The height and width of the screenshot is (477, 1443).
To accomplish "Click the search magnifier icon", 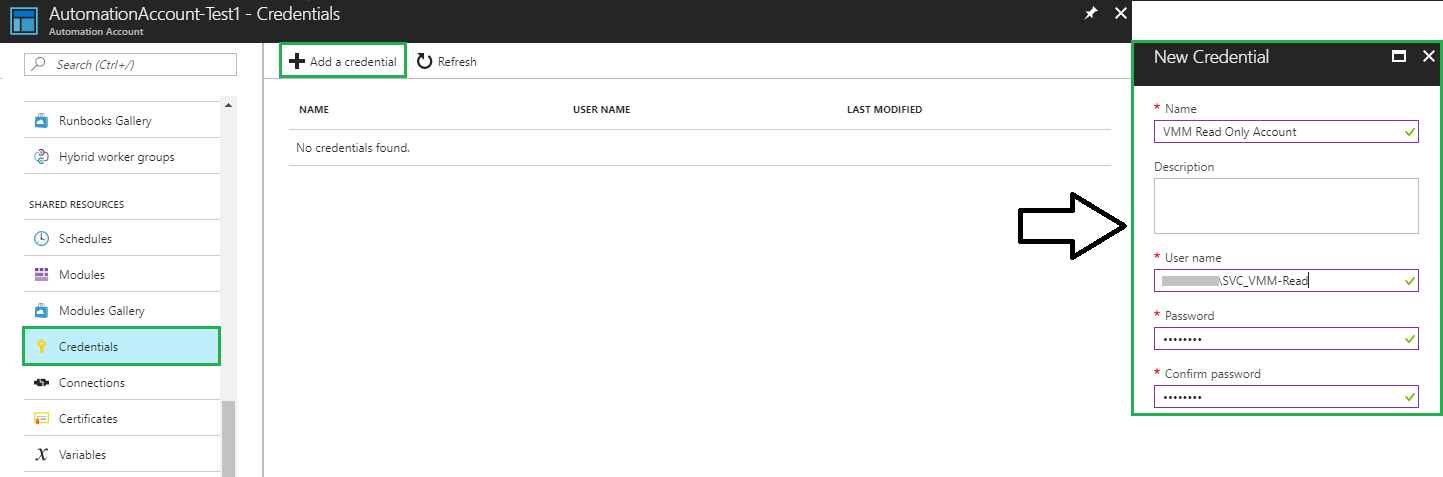I will (40, 64).
